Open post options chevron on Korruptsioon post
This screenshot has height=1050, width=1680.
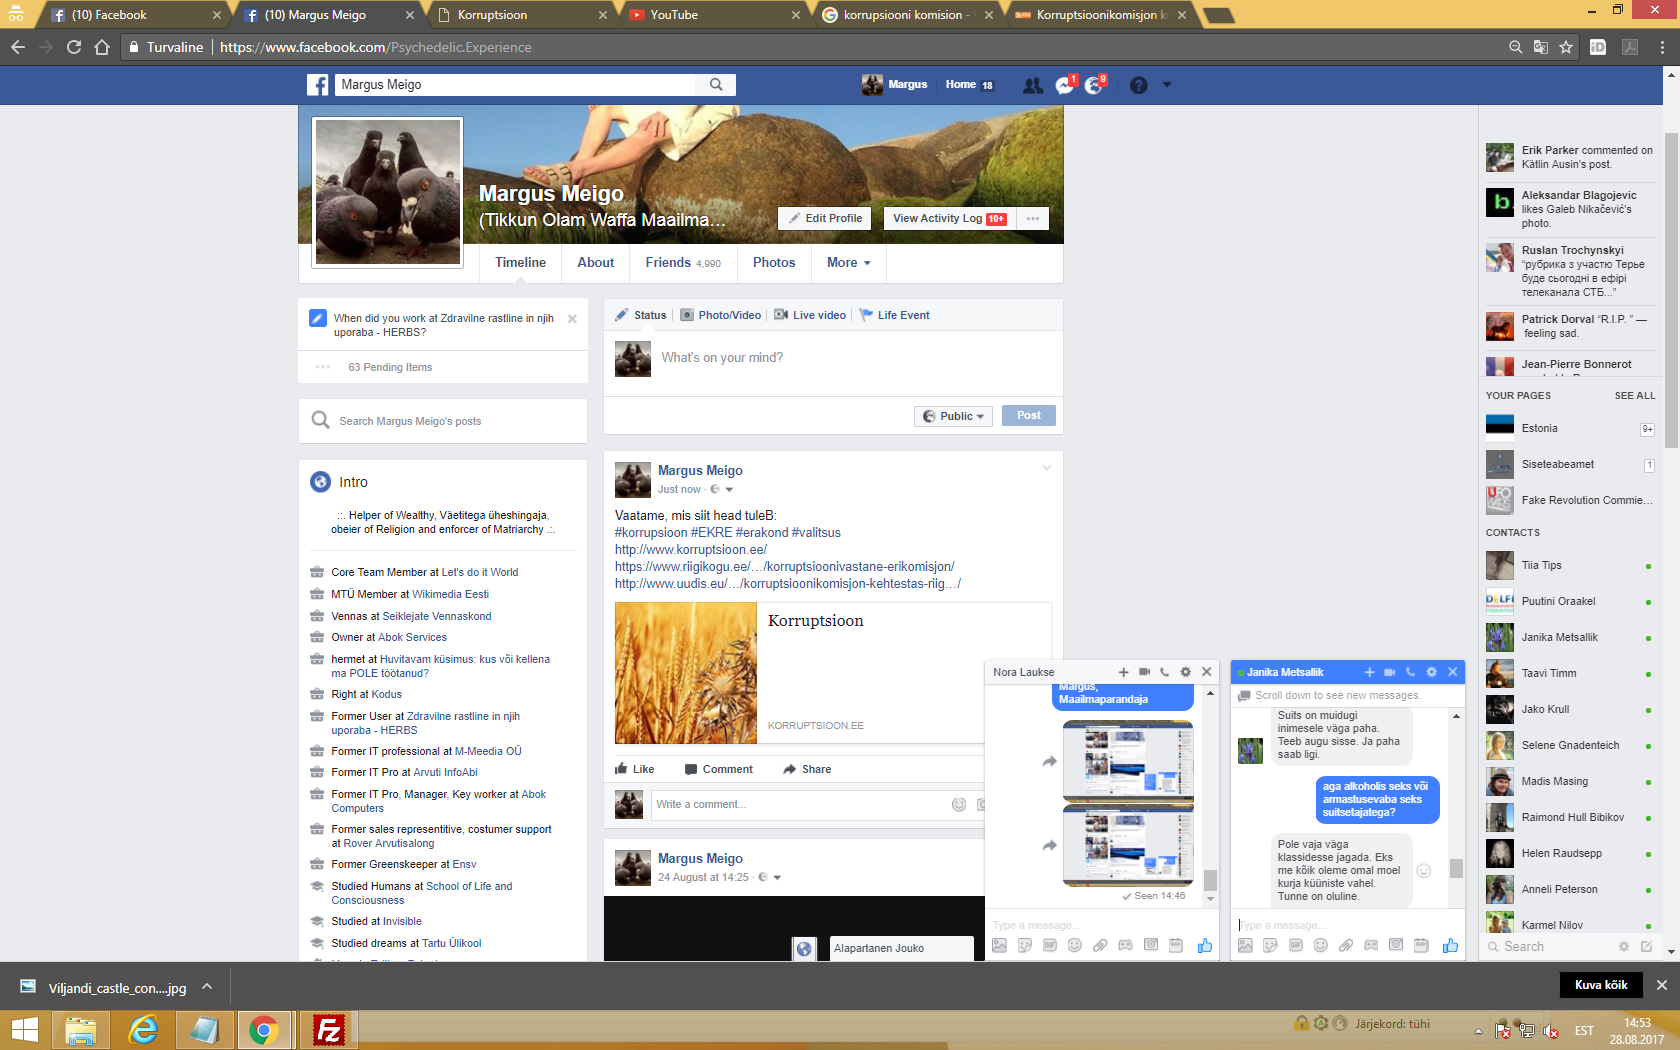1047,468
